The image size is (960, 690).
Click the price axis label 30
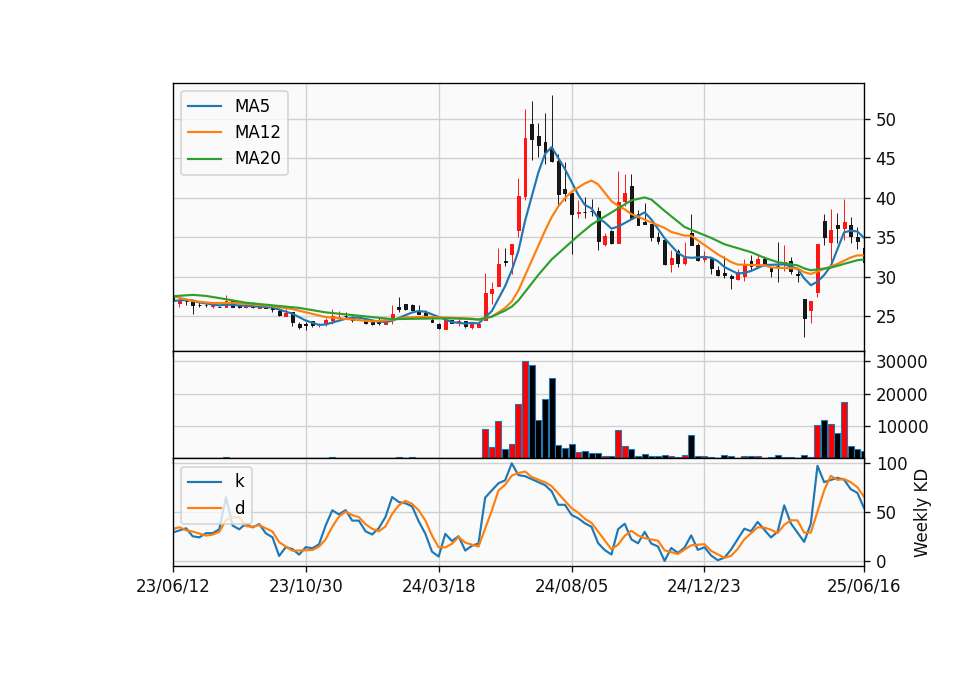pos(886,278)
